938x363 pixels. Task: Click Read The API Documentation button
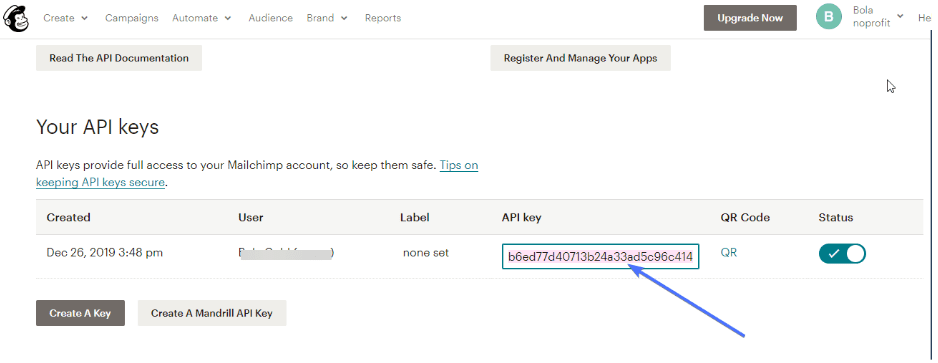tap(119, 58)
